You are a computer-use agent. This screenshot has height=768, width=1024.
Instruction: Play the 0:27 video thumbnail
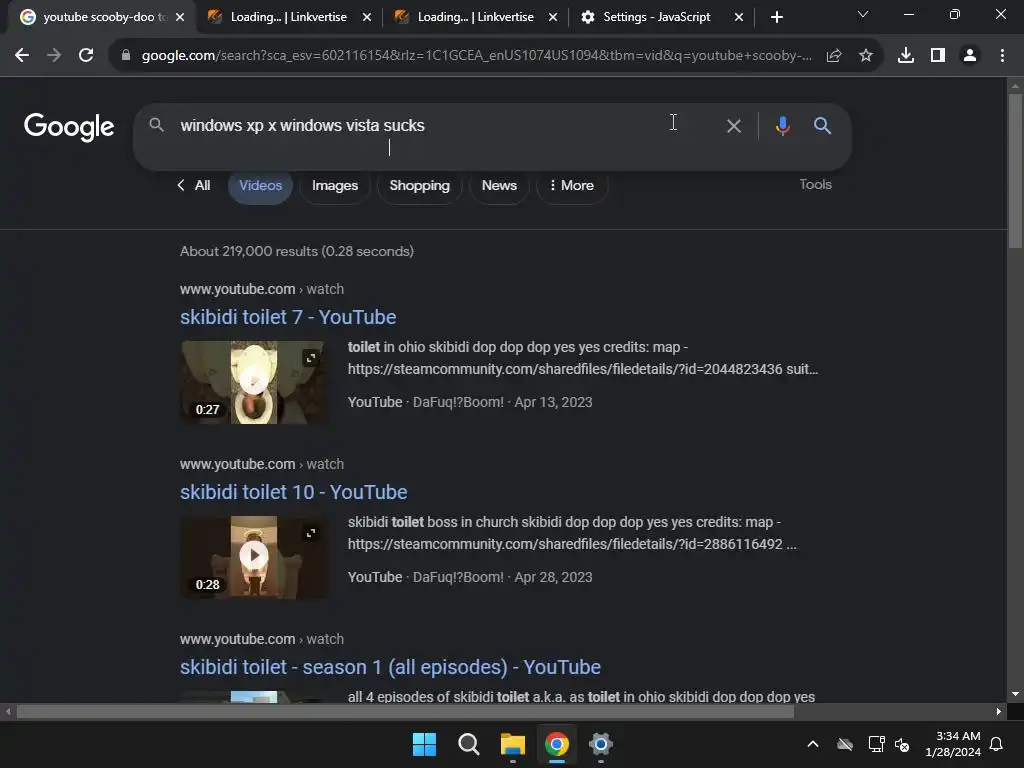point(253,382)
